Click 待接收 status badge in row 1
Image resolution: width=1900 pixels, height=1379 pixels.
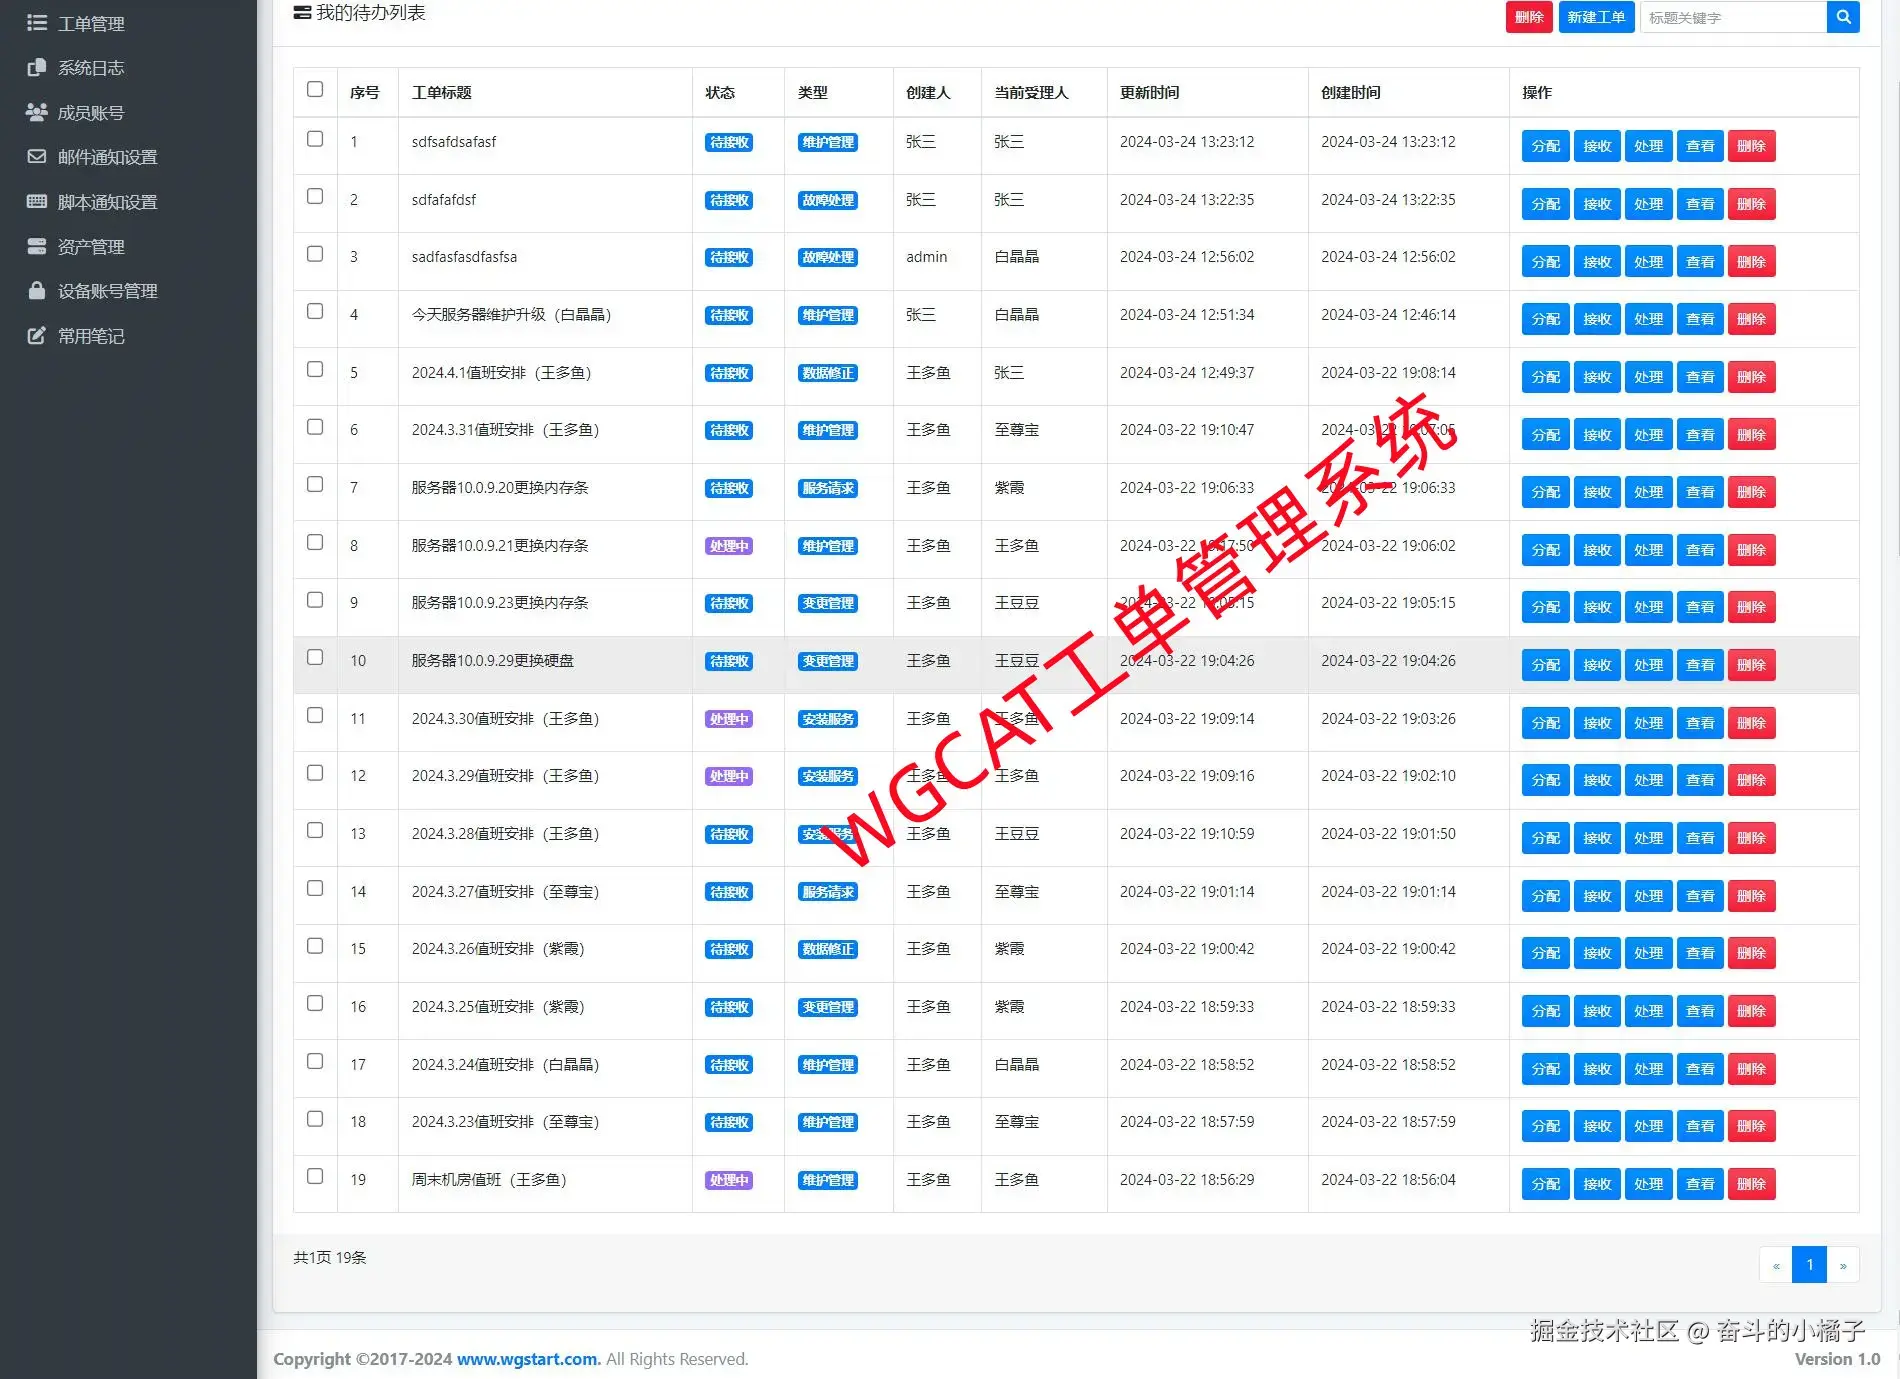coord(729,142)
